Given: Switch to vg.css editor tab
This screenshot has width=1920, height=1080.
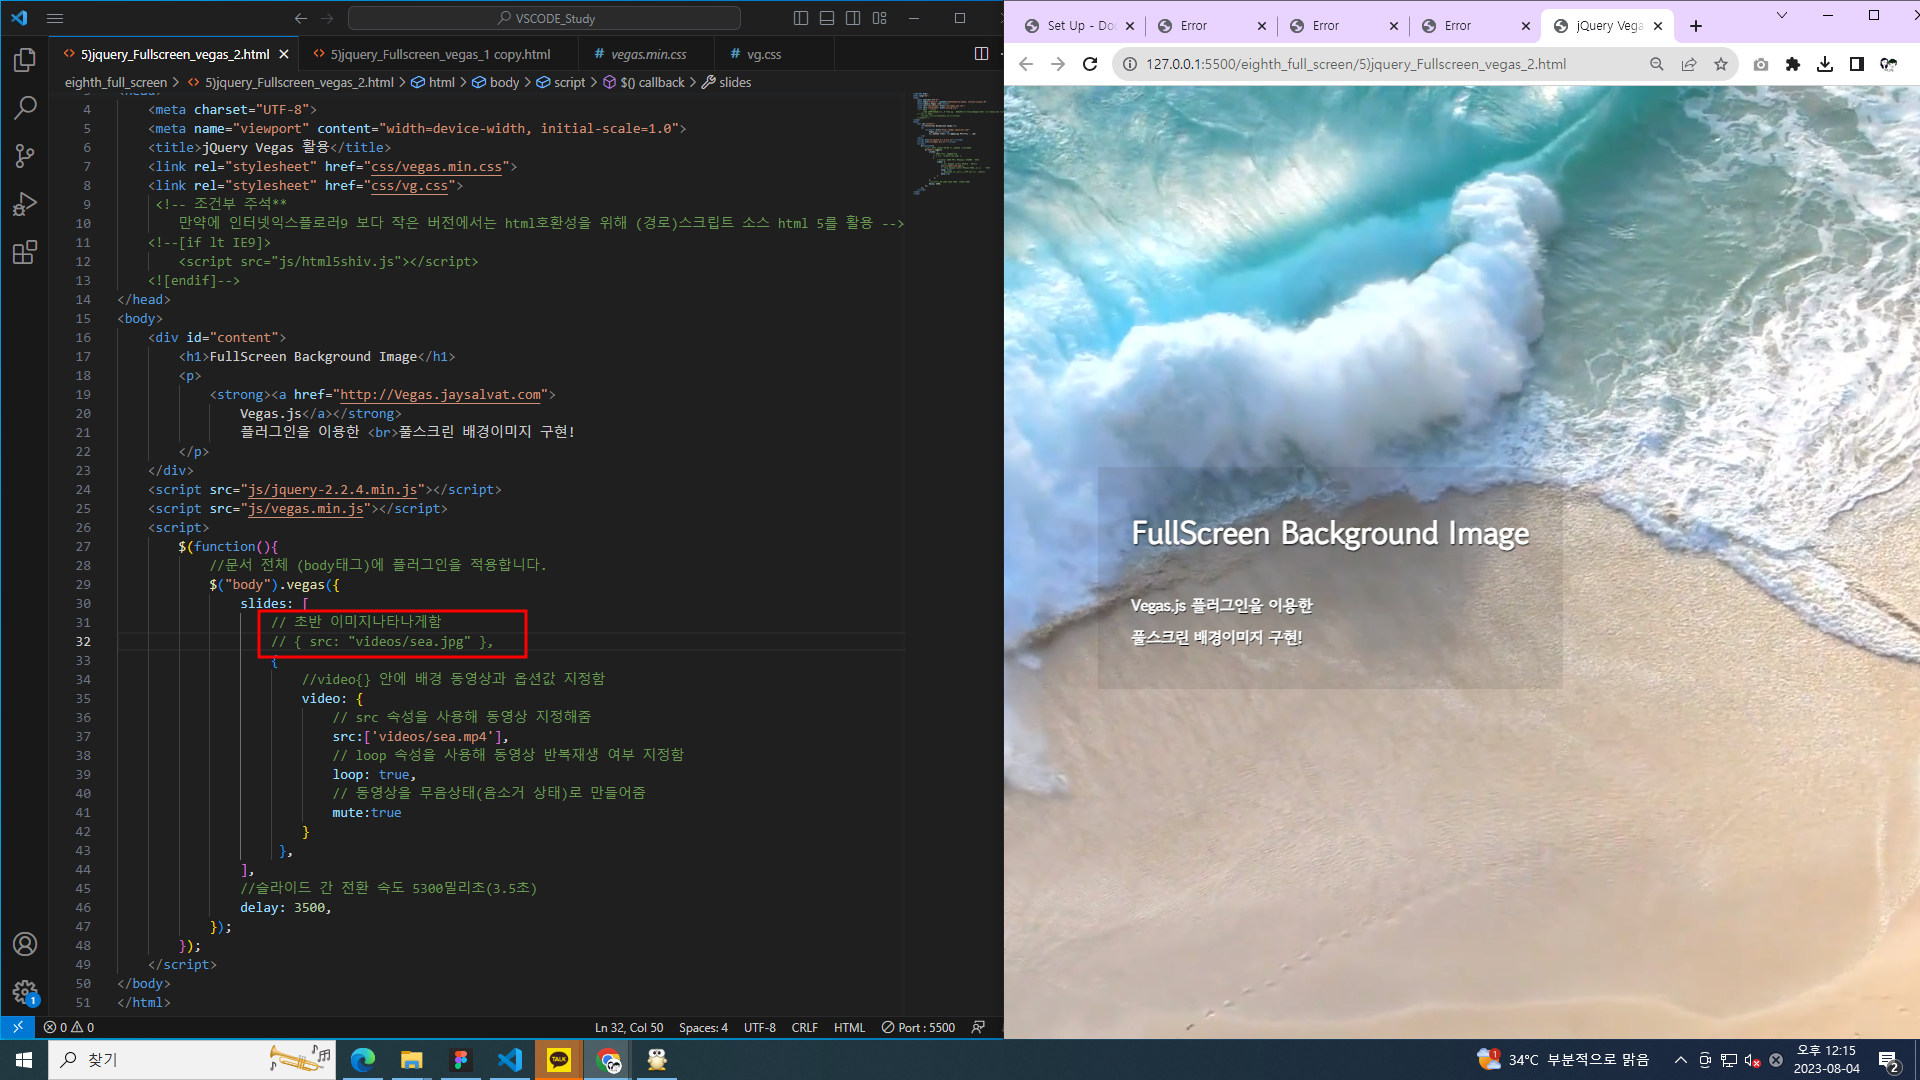Looking at the screenshot, I should tap(764, 54).
